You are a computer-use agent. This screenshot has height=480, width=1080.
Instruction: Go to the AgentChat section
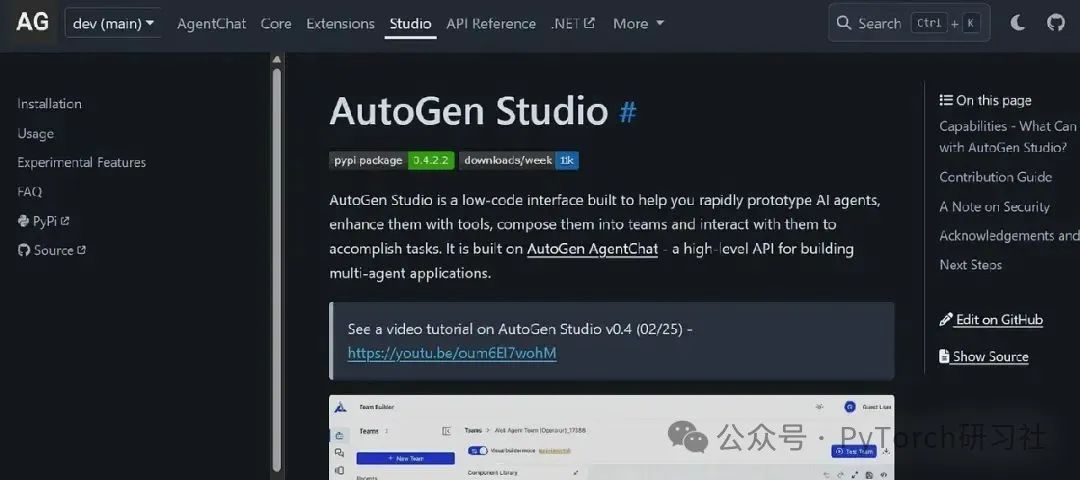pyautogui.click(x=211, y=23)
